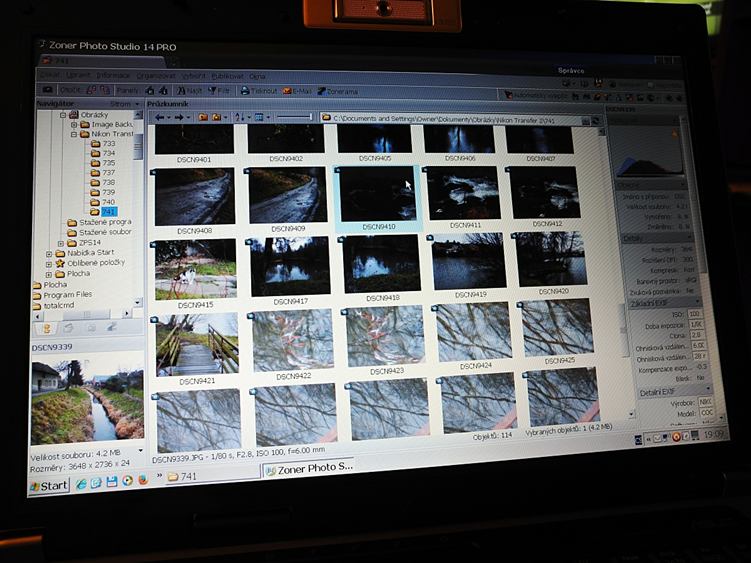Select thumbnail DSCN9421 of the footbridge
Viewport: 751px width, 563px height.
pyautogui.click(x=197, y=345)
